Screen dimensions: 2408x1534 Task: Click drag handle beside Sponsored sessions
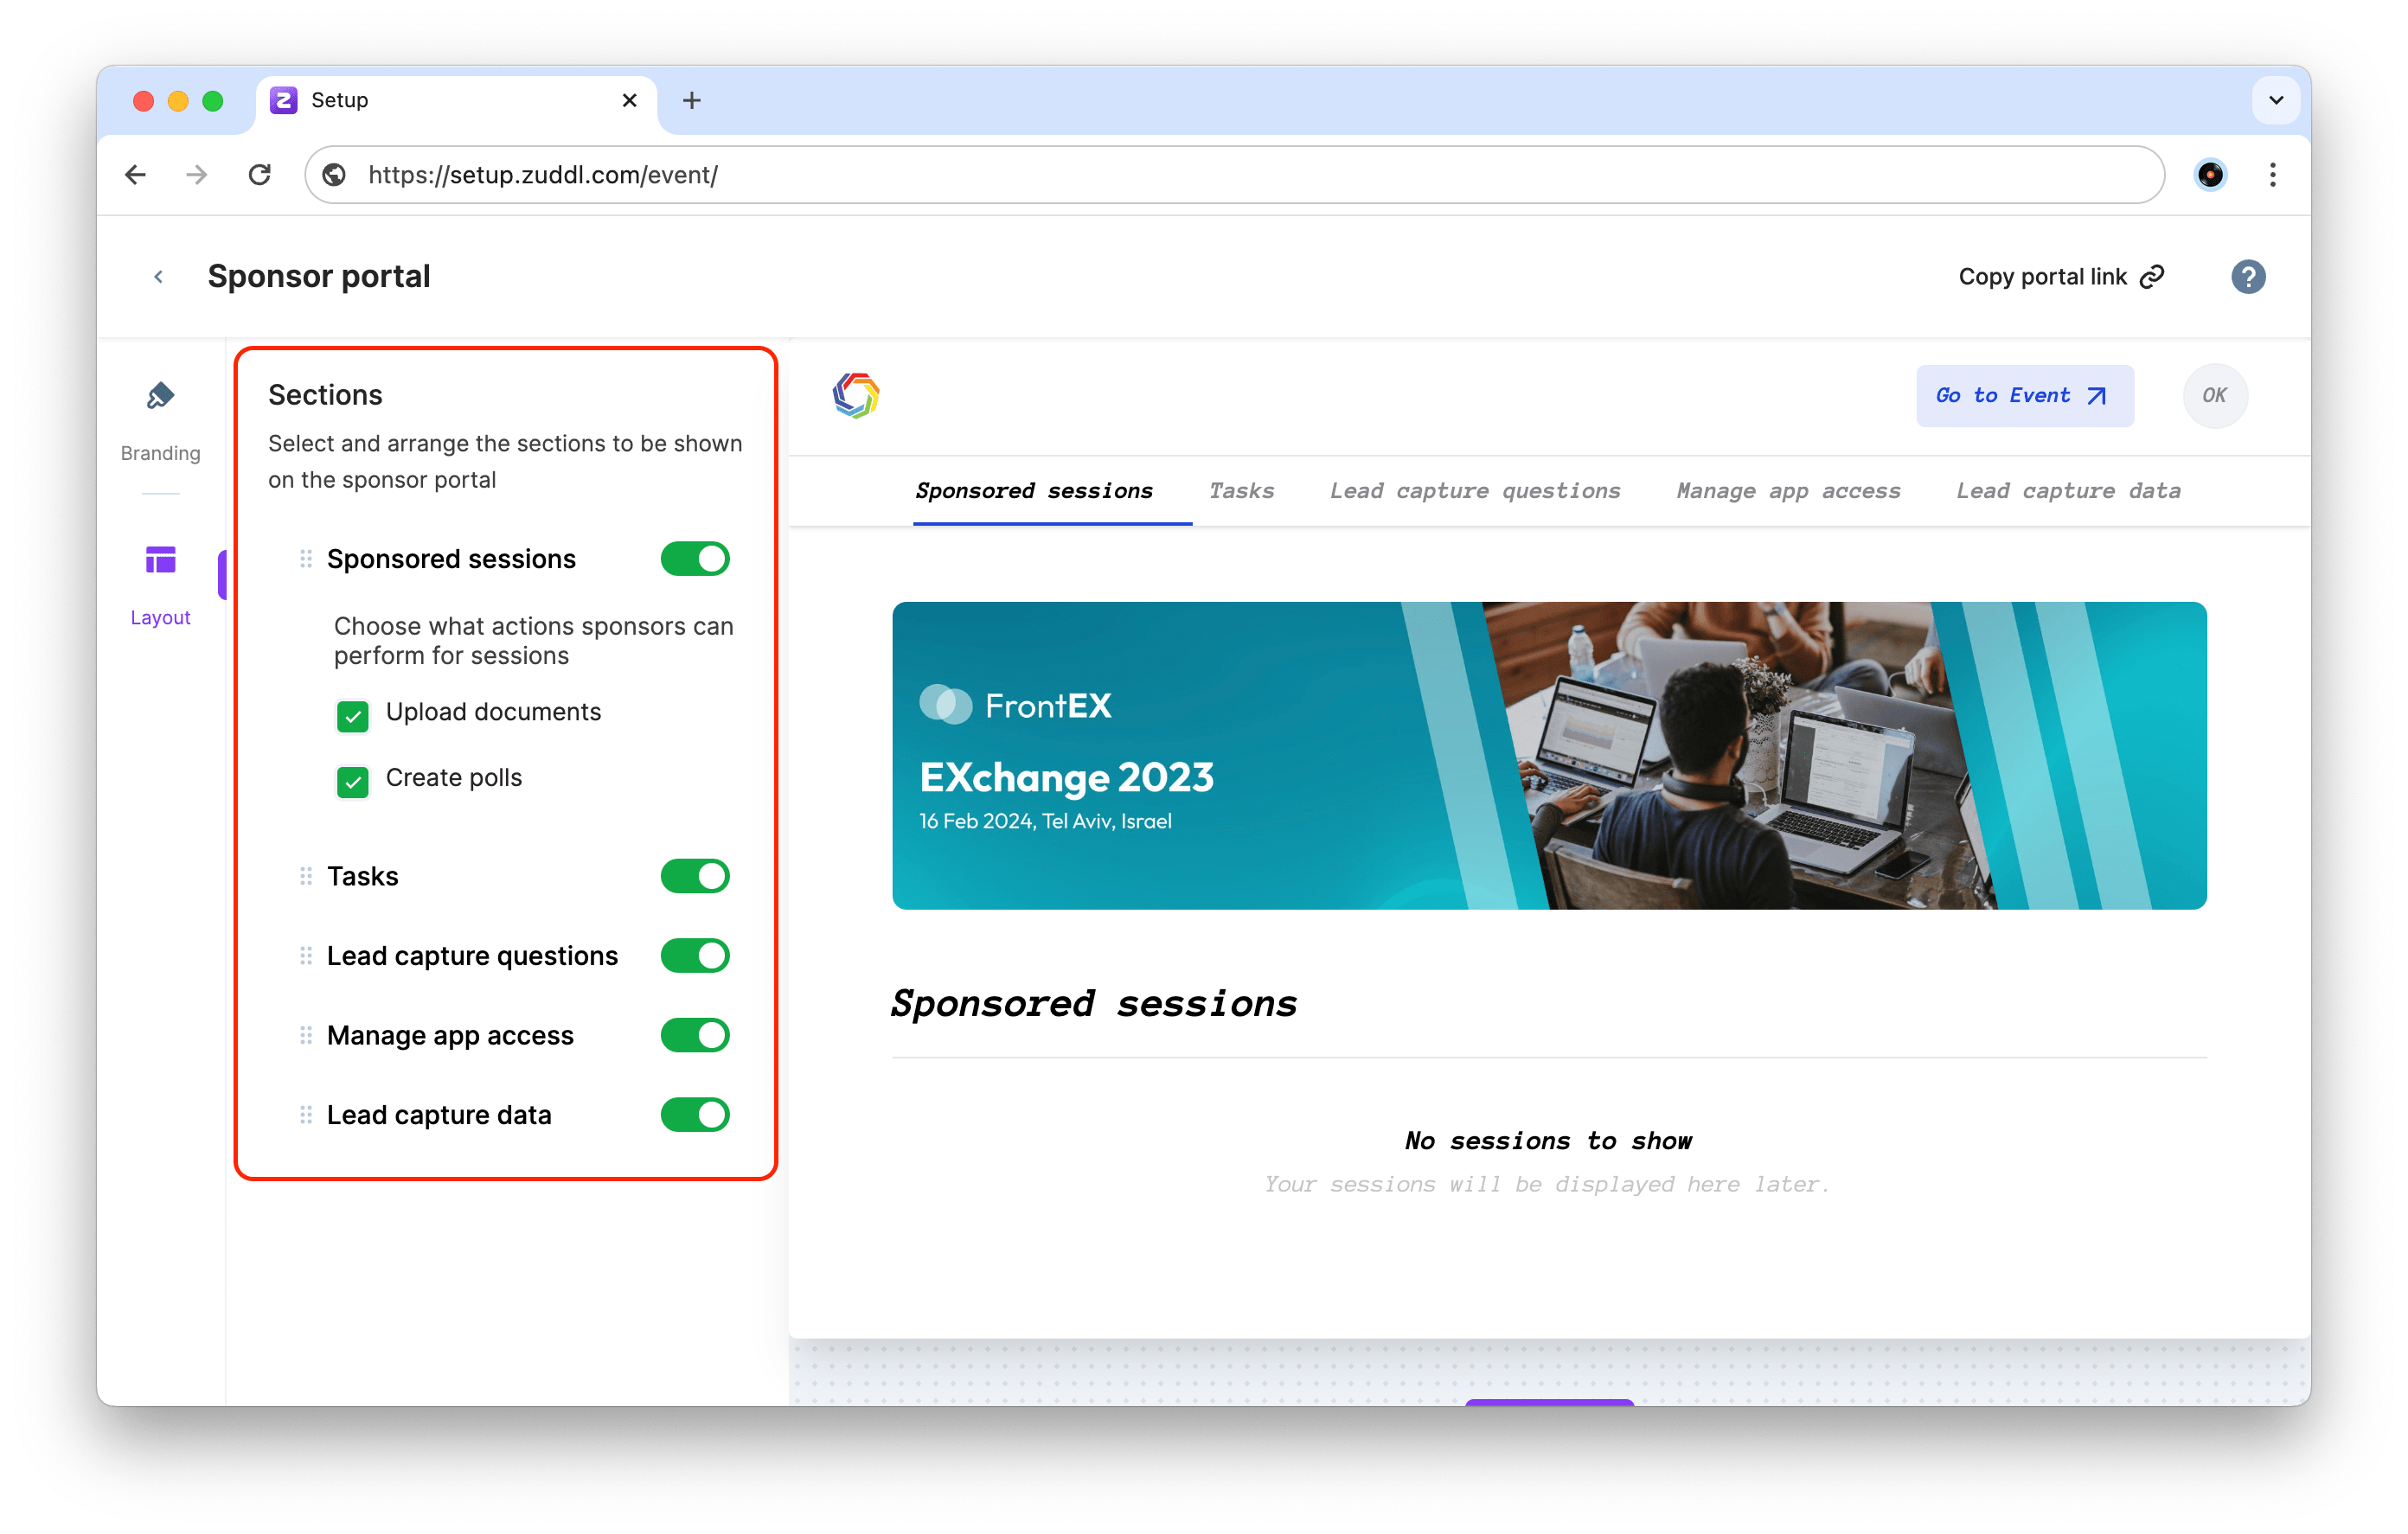(306, 559)
